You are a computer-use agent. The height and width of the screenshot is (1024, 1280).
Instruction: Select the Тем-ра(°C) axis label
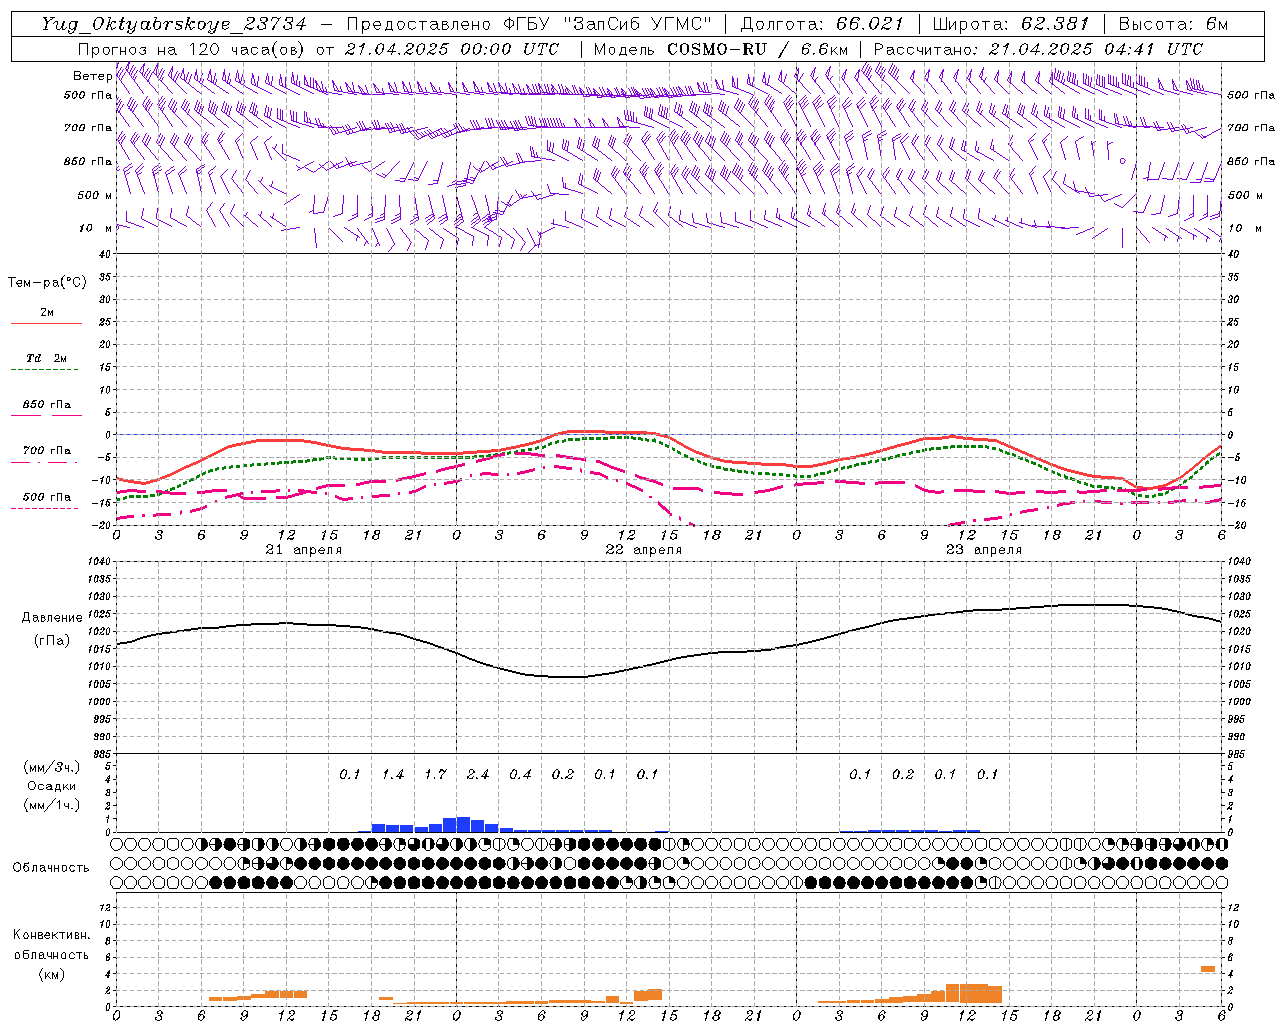coord(47,283)
